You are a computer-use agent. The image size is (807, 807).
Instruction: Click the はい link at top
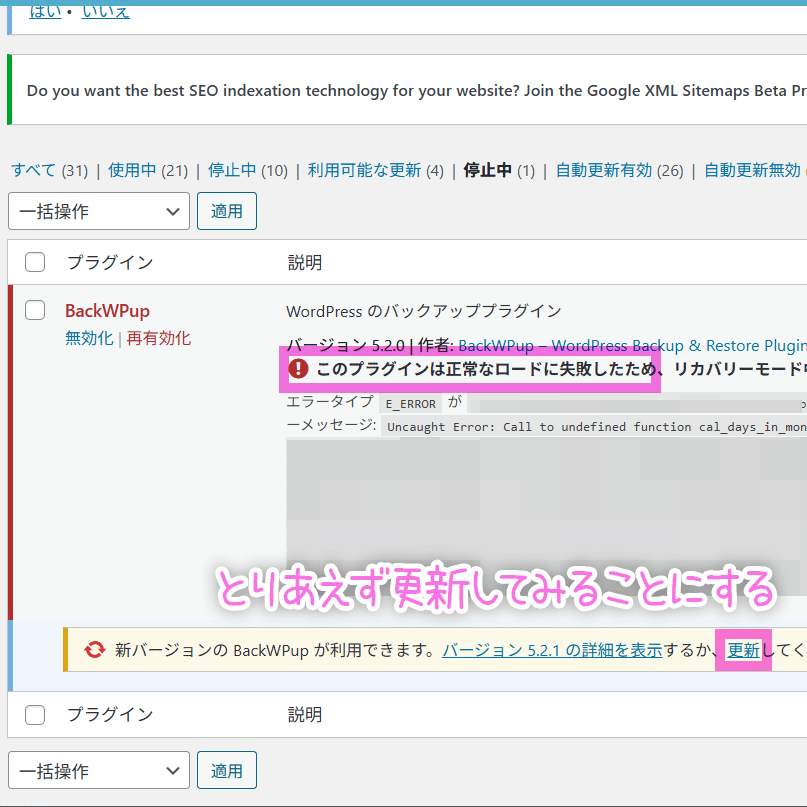(x=45, y=11)
